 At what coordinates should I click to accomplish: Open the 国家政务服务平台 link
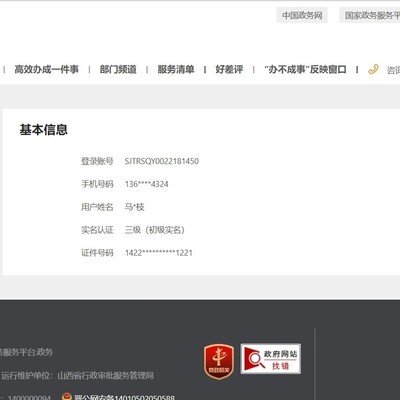370,15
